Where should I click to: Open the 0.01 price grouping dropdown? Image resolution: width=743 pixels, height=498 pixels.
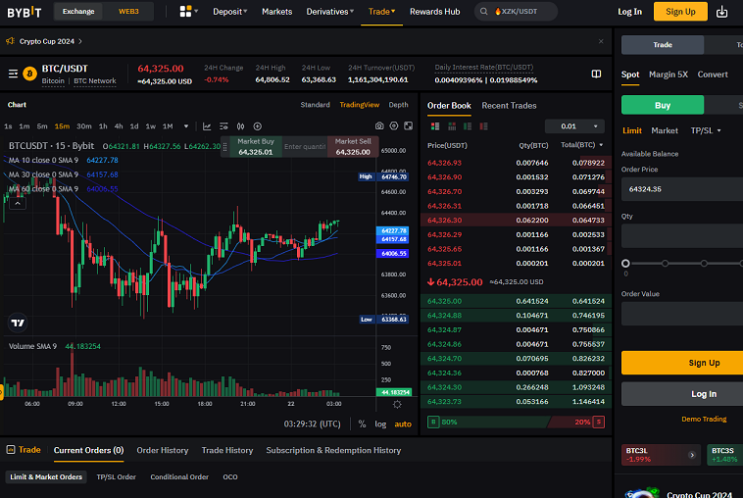[575, 127]
